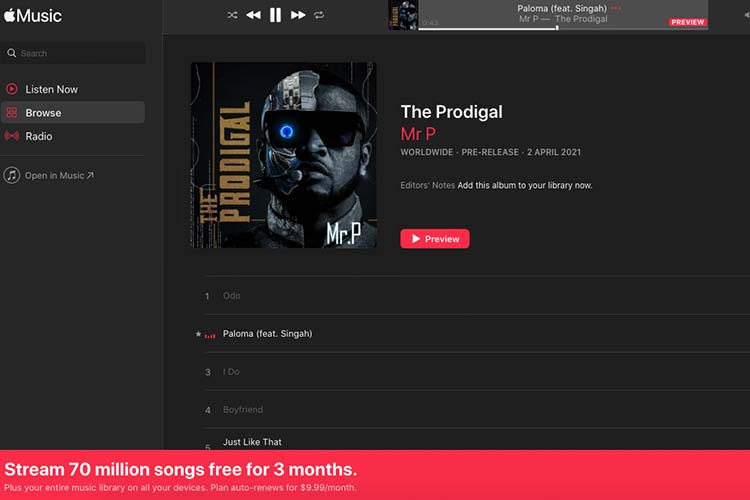Play track 1 Odo
This screenshot has height=500, width=750.
click(x=477, y=296)
